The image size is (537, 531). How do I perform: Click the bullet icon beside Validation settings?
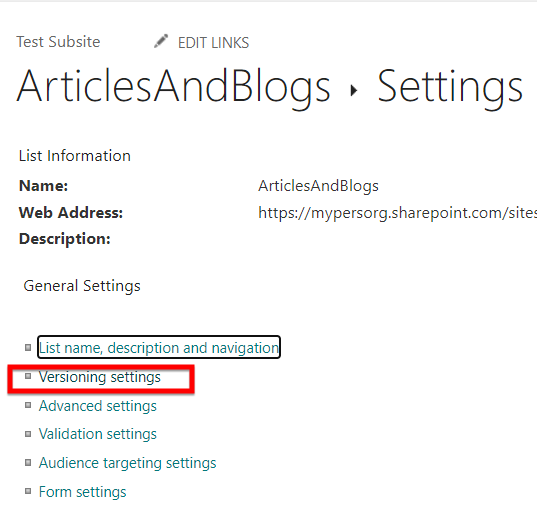point(28,434)
